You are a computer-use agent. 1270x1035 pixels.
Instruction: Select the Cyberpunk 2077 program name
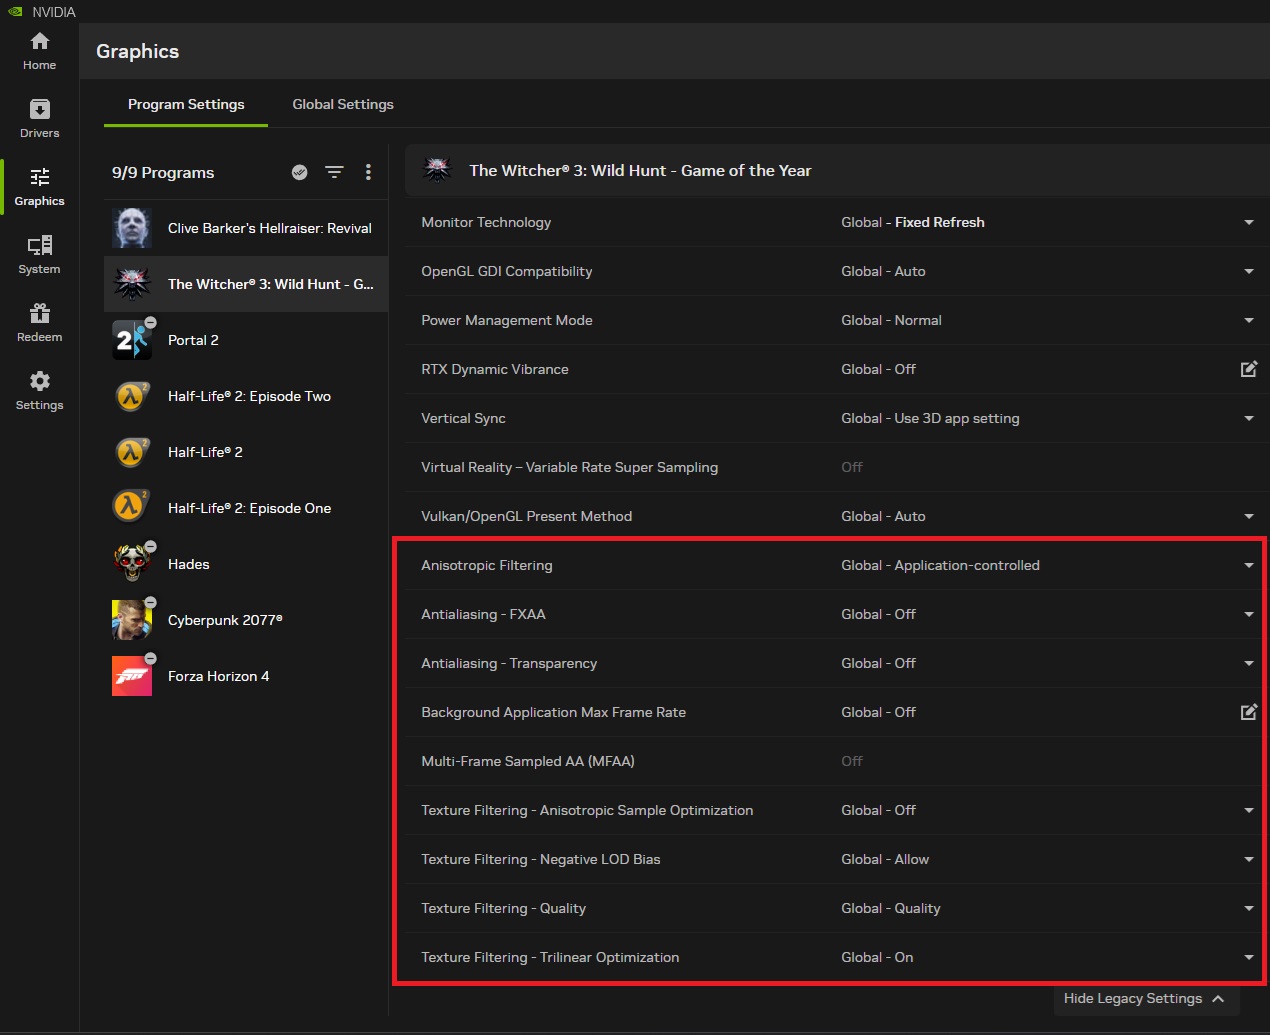pyautogui.click(x=225, y=620)
